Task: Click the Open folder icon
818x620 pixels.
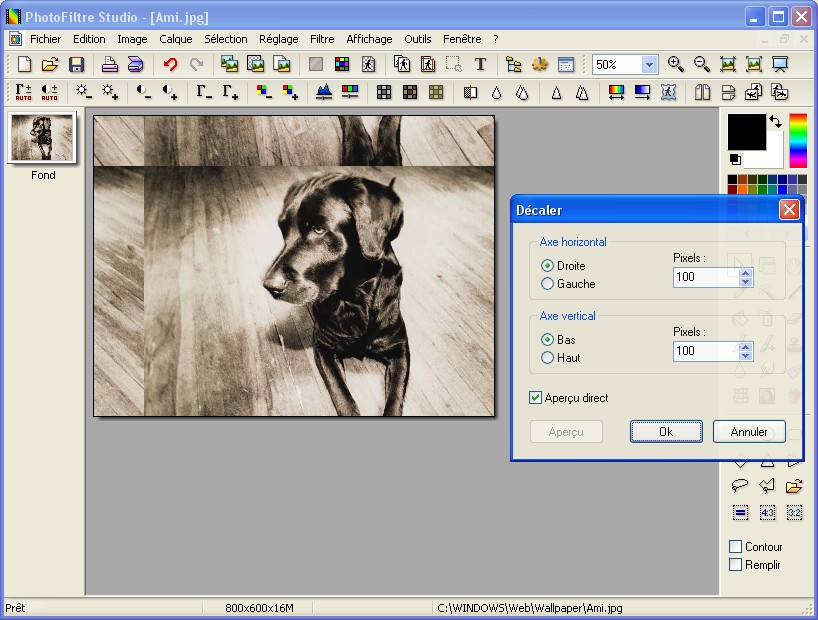Action: click(x=50, y=65)
